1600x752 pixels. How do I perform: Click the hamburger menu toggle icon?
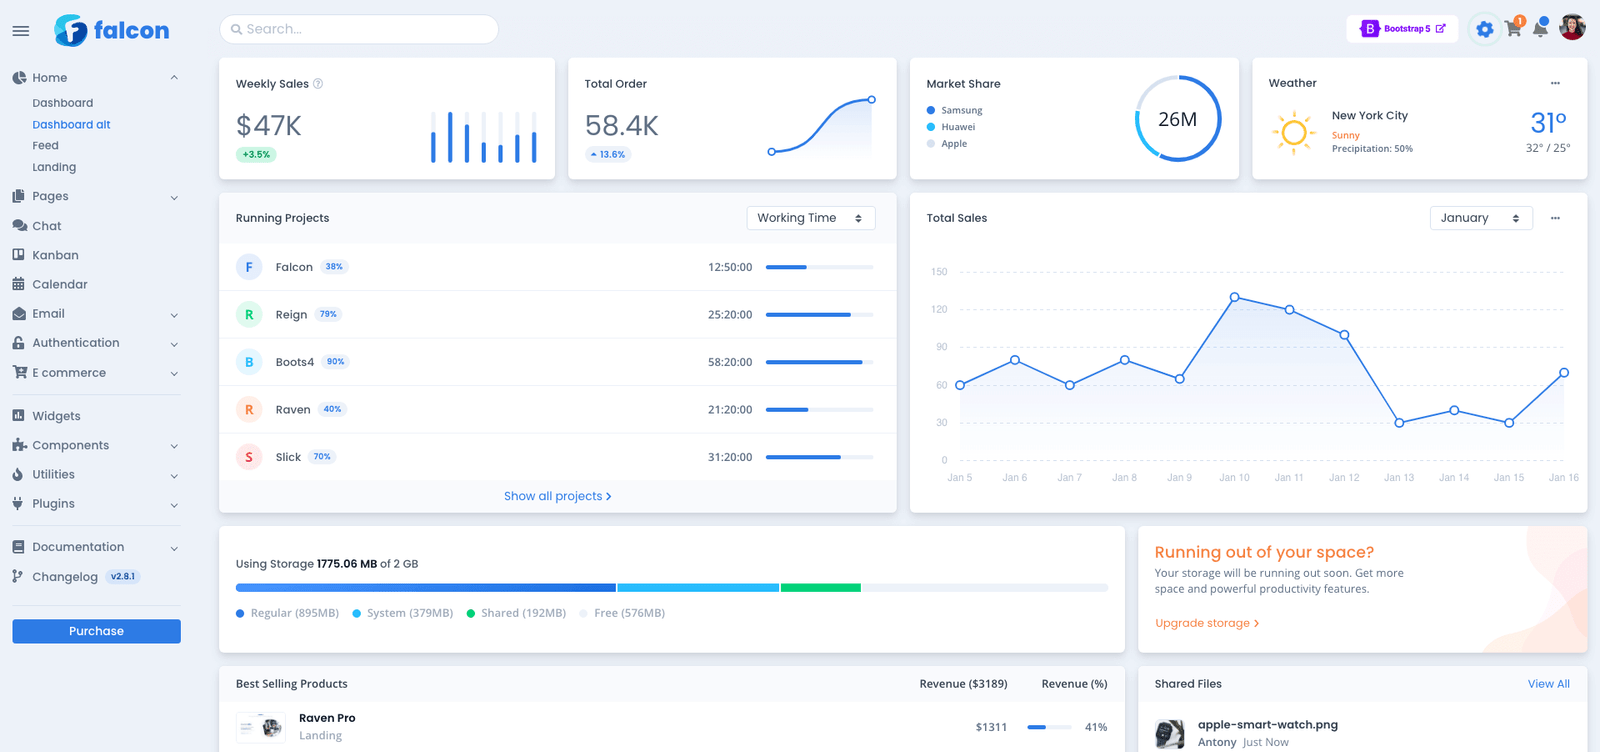tap(20, 31)
